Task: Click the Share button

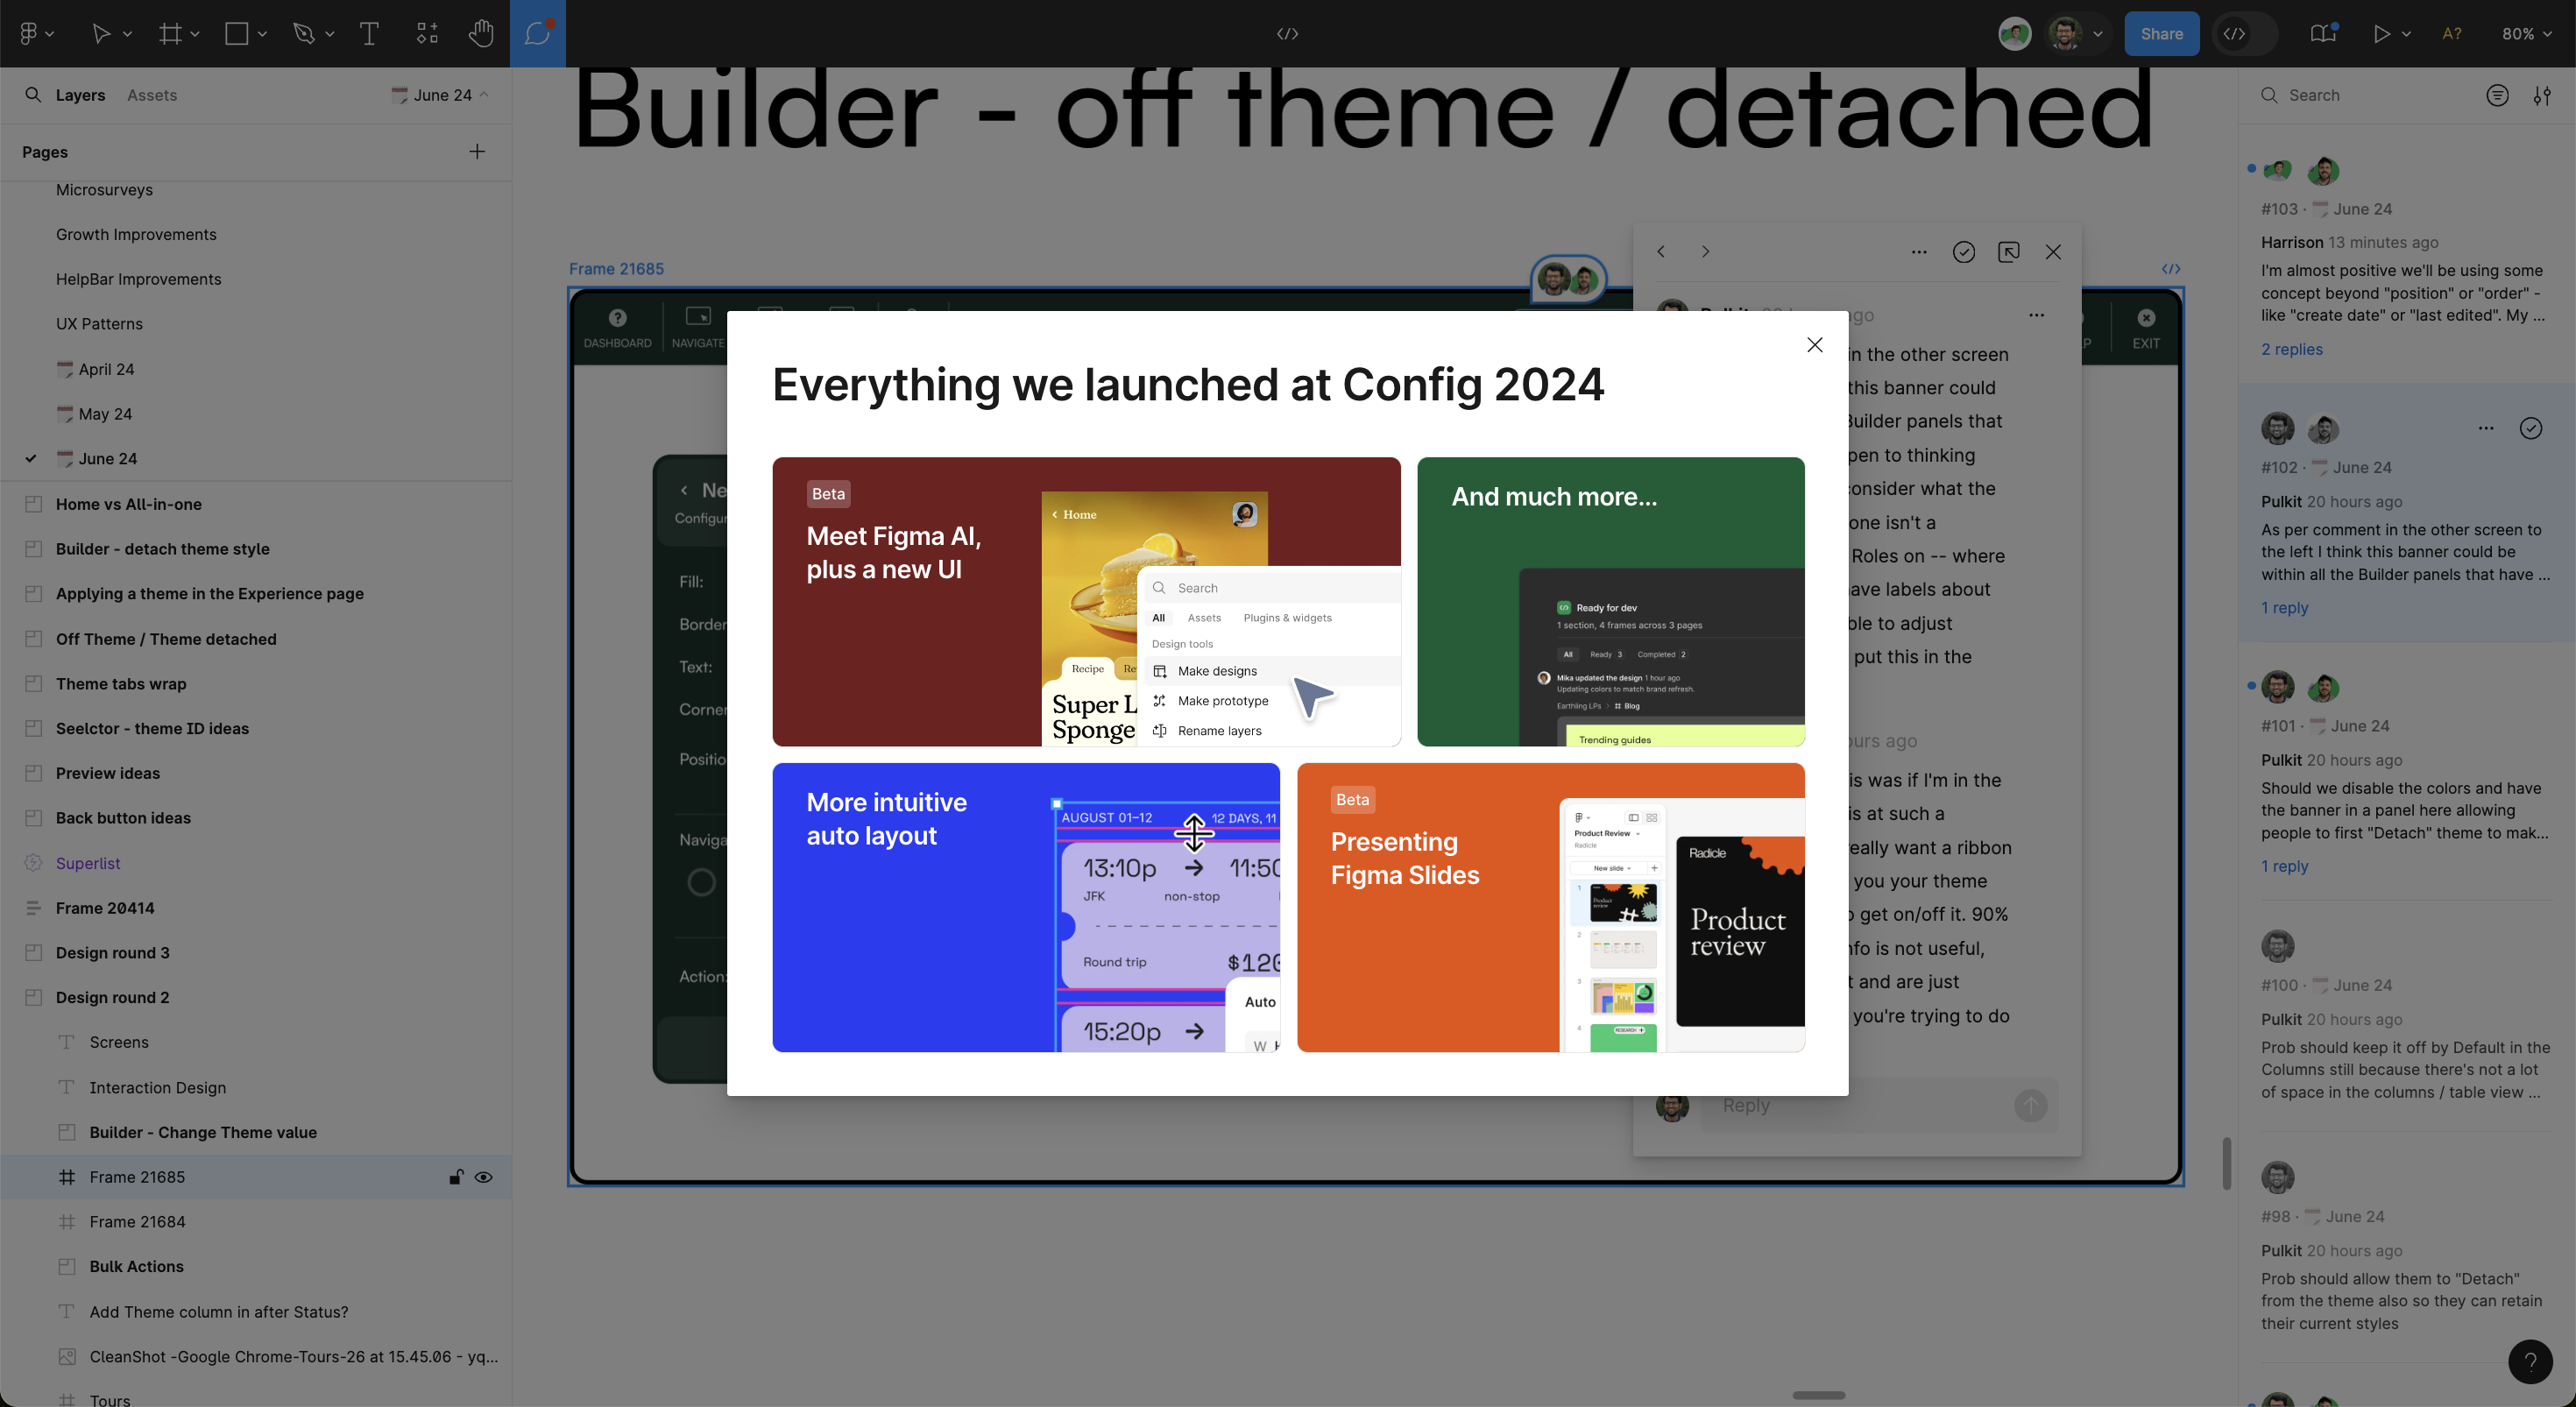Action: (2161, 33)
